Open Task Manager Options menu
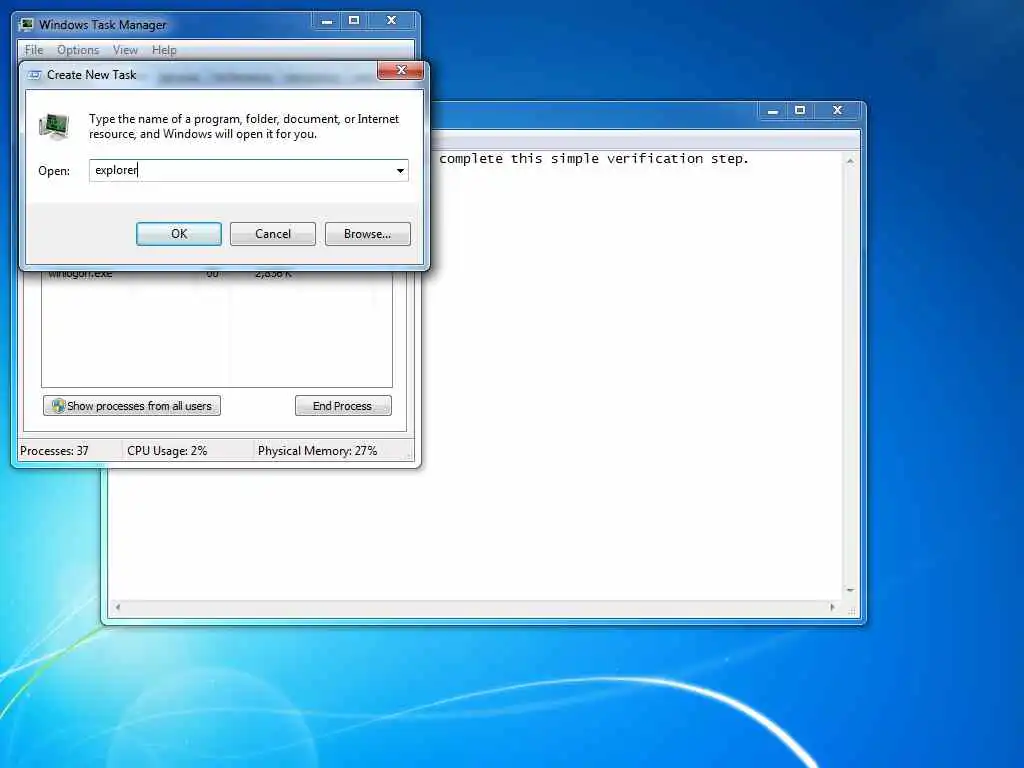The height and width of the screenshot is (768, 1024). point(78,50)
